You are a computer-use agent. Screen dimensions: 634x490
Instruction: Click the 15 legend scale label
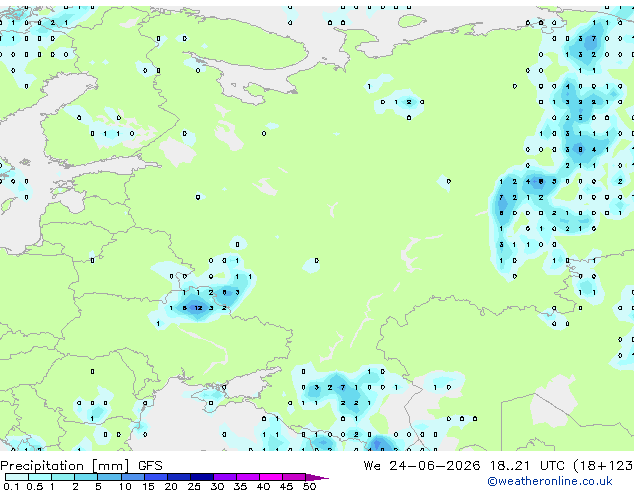tap(148, 486)
